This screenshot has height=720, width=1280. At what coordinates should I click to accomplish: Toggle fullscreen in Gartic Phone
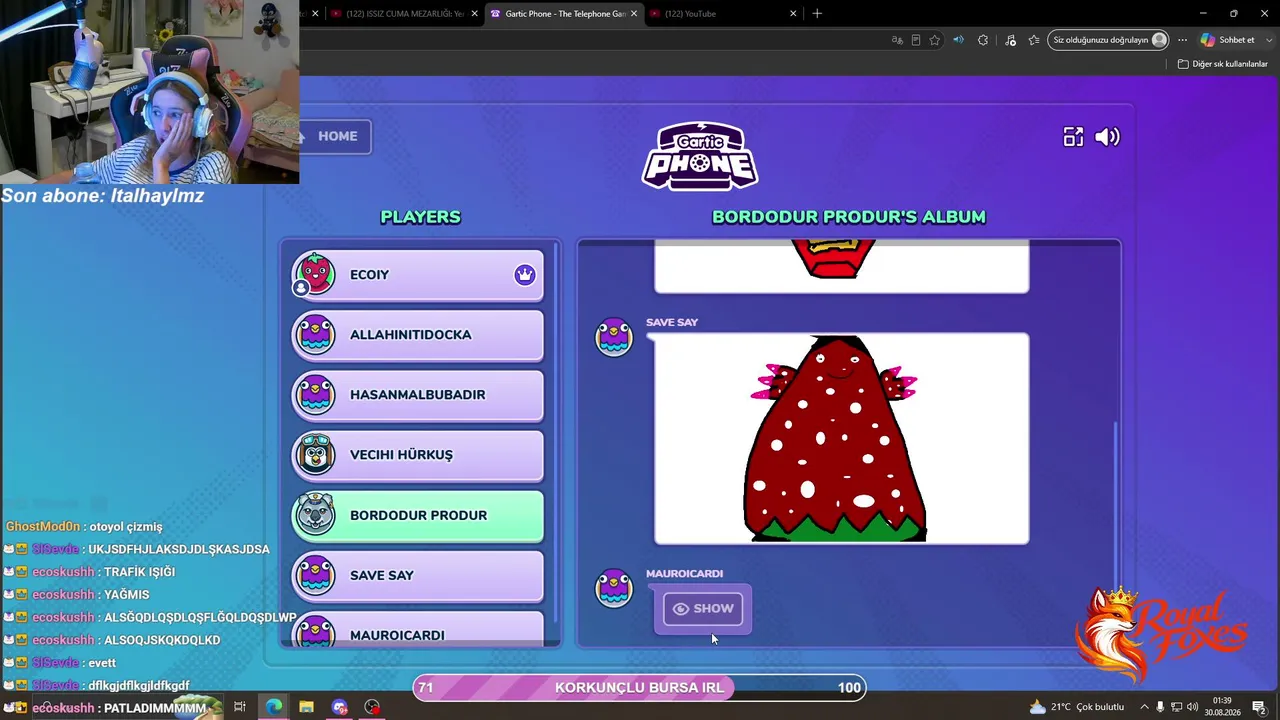click(x=1073, y=137)
